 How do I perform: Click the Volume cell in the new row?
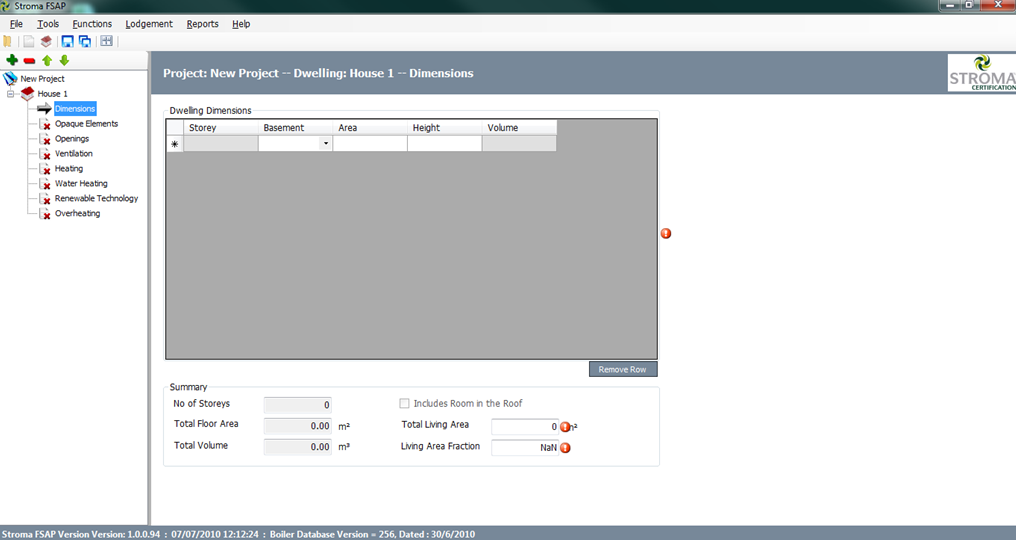point(519,144)
